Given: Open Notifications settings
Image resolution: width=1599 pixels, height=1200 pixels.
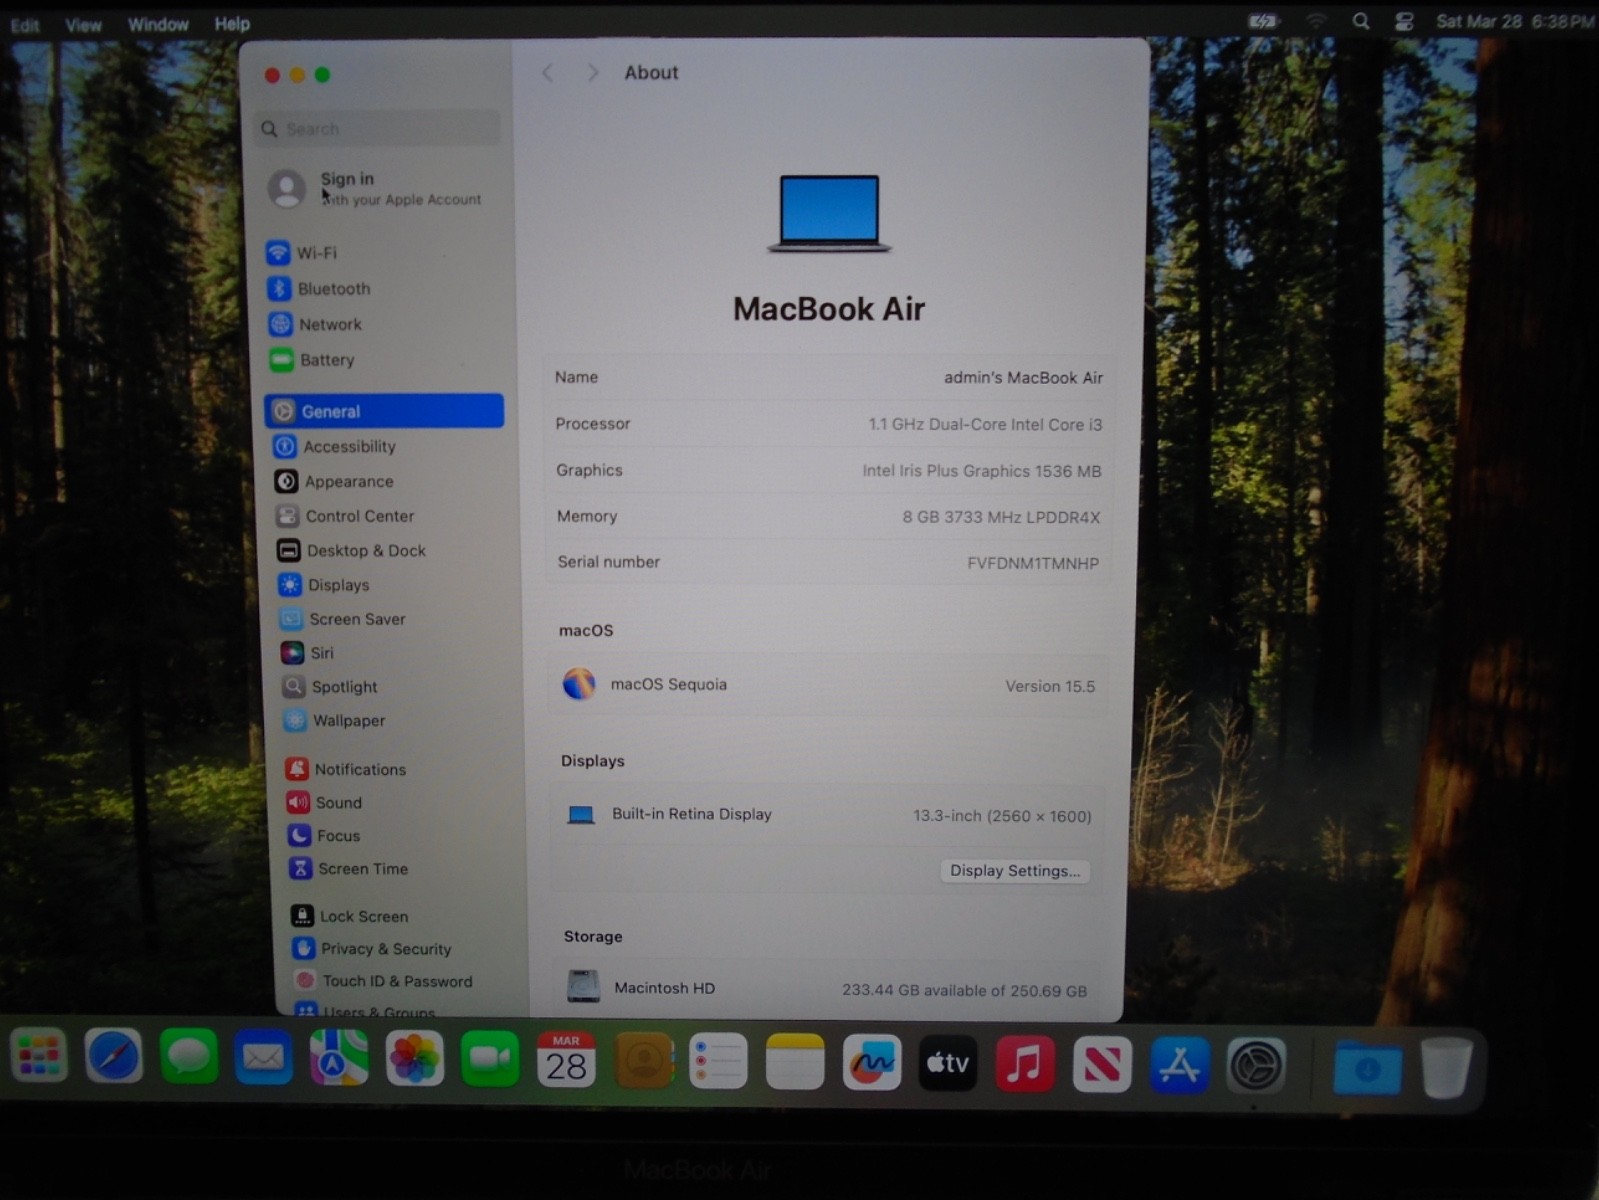Looking at the screenshot, I should point(346,769).
